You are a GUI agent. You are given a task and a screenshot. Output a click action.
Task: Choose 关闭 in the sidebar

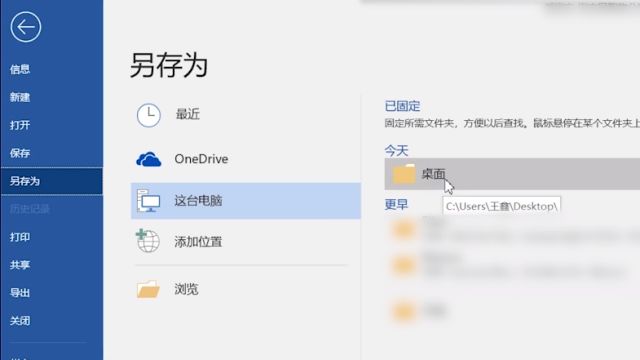tap(20, 321)
